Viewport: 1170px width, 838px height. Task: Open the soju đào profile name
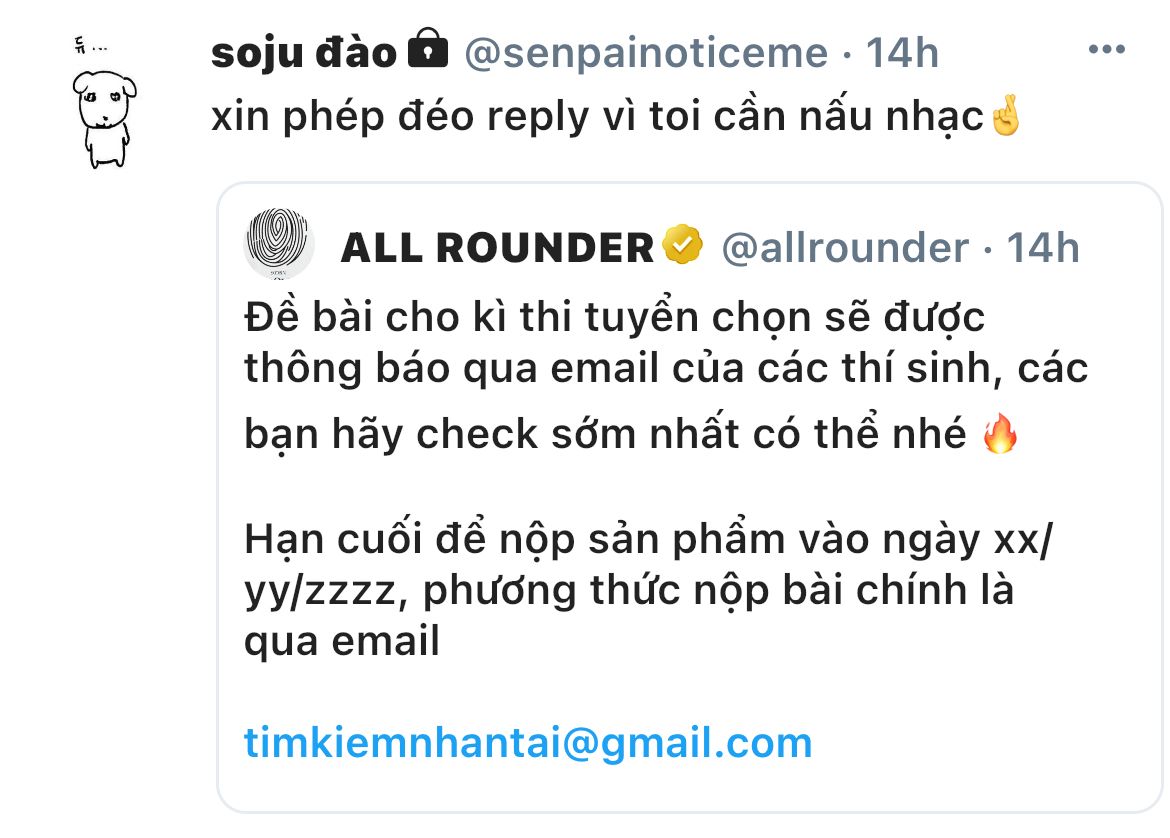(x=304, y=53)
